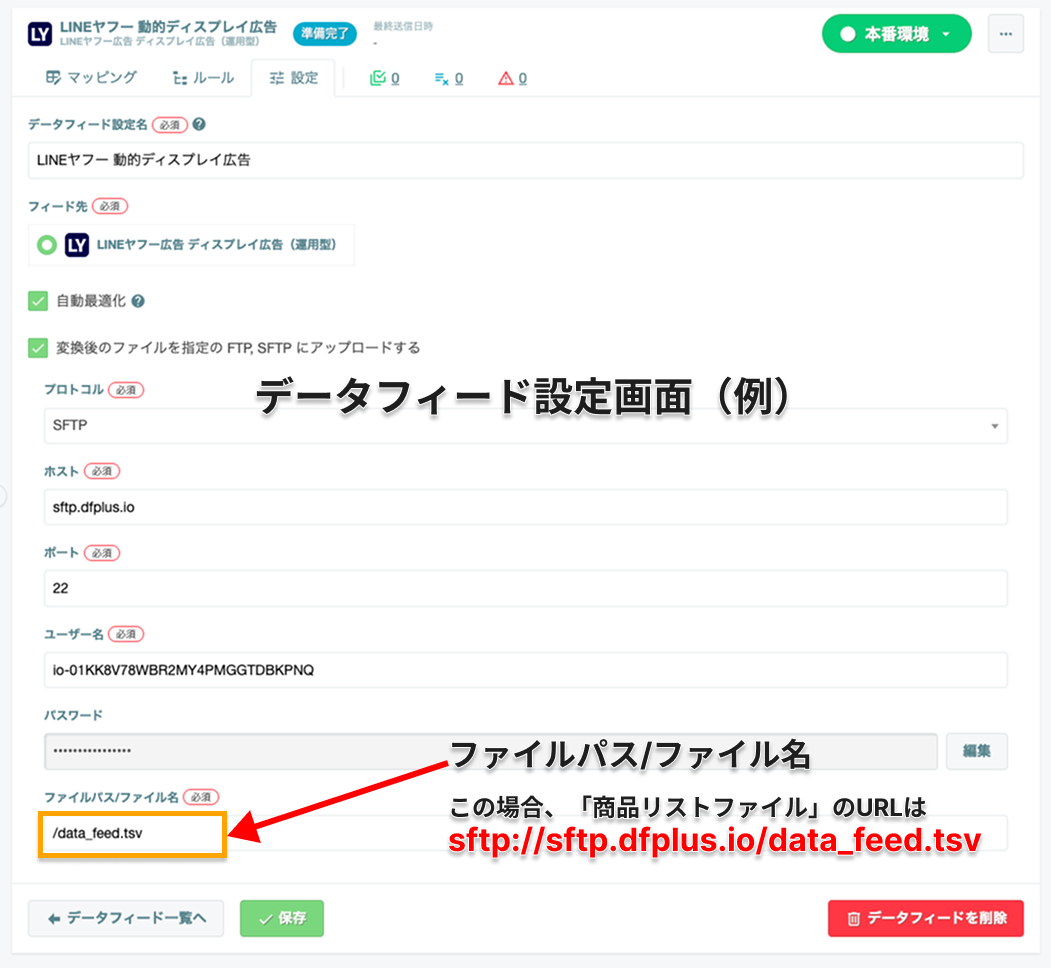Edit the データフィード設定名 input field

[526, 160]
